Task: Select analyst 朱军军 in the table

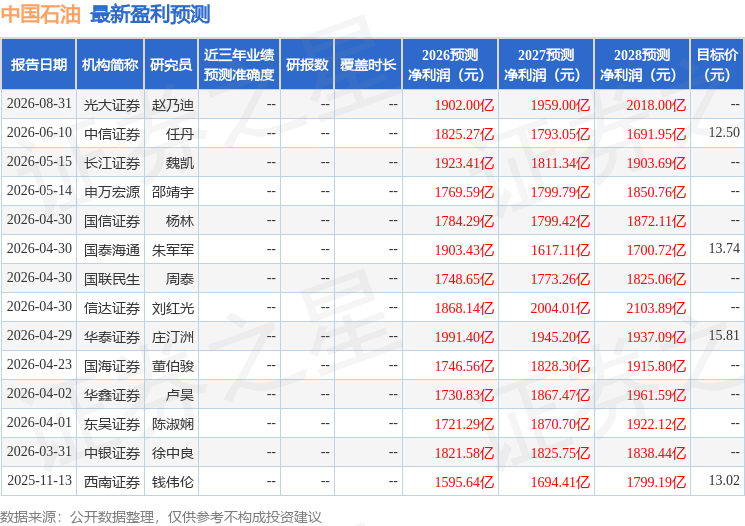Action: tap(173, 250)
